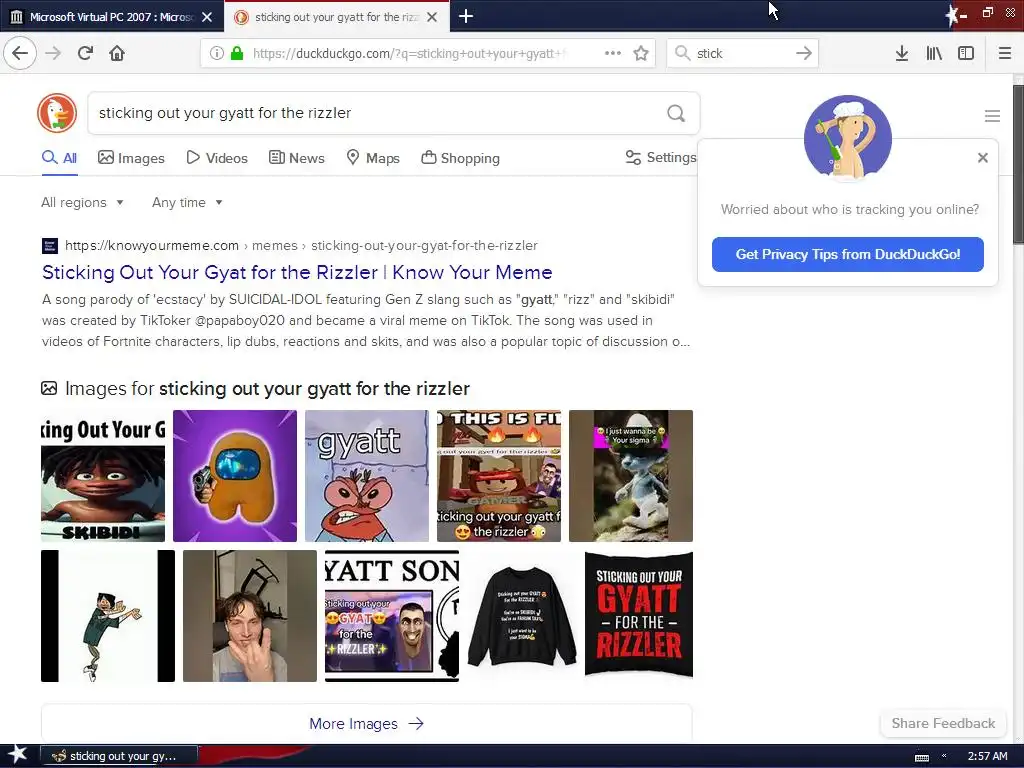The height and width of the screenshot is (768, 1024).
Task: Open the orange Among Us plush thumbnail
Action: pos(234,476)
